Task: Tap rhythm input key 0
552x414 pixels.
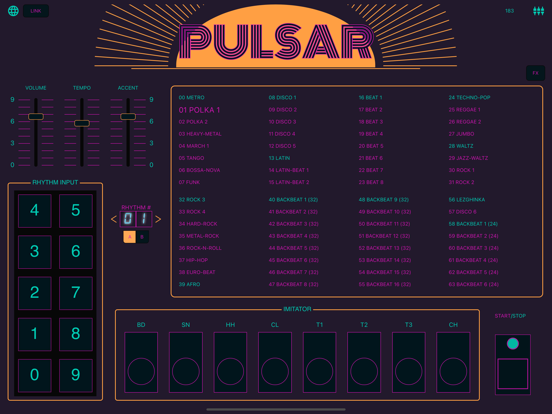Action: click(x=35, y=375)
